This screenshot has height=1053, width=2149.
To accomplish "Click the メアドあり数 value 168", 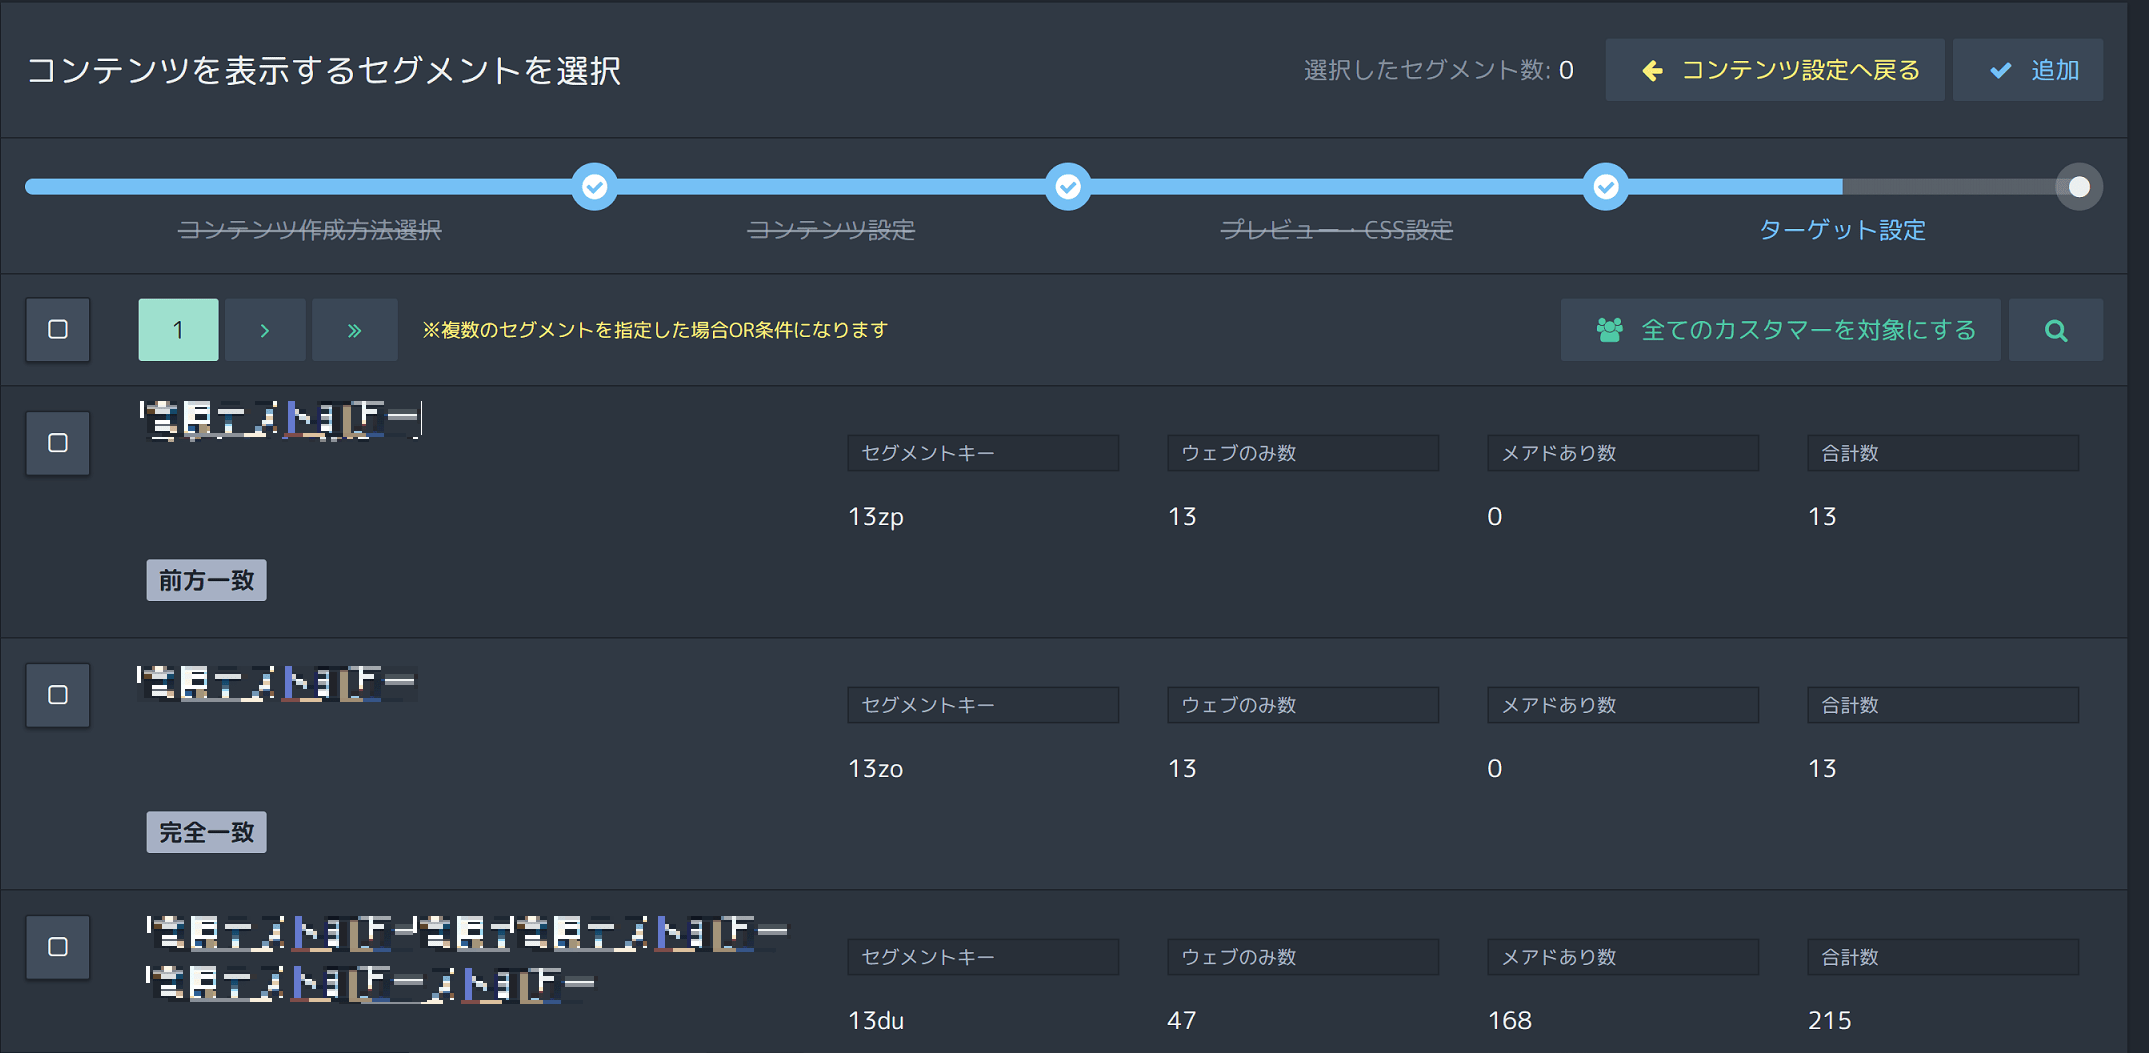I will pos(1510,1021).
